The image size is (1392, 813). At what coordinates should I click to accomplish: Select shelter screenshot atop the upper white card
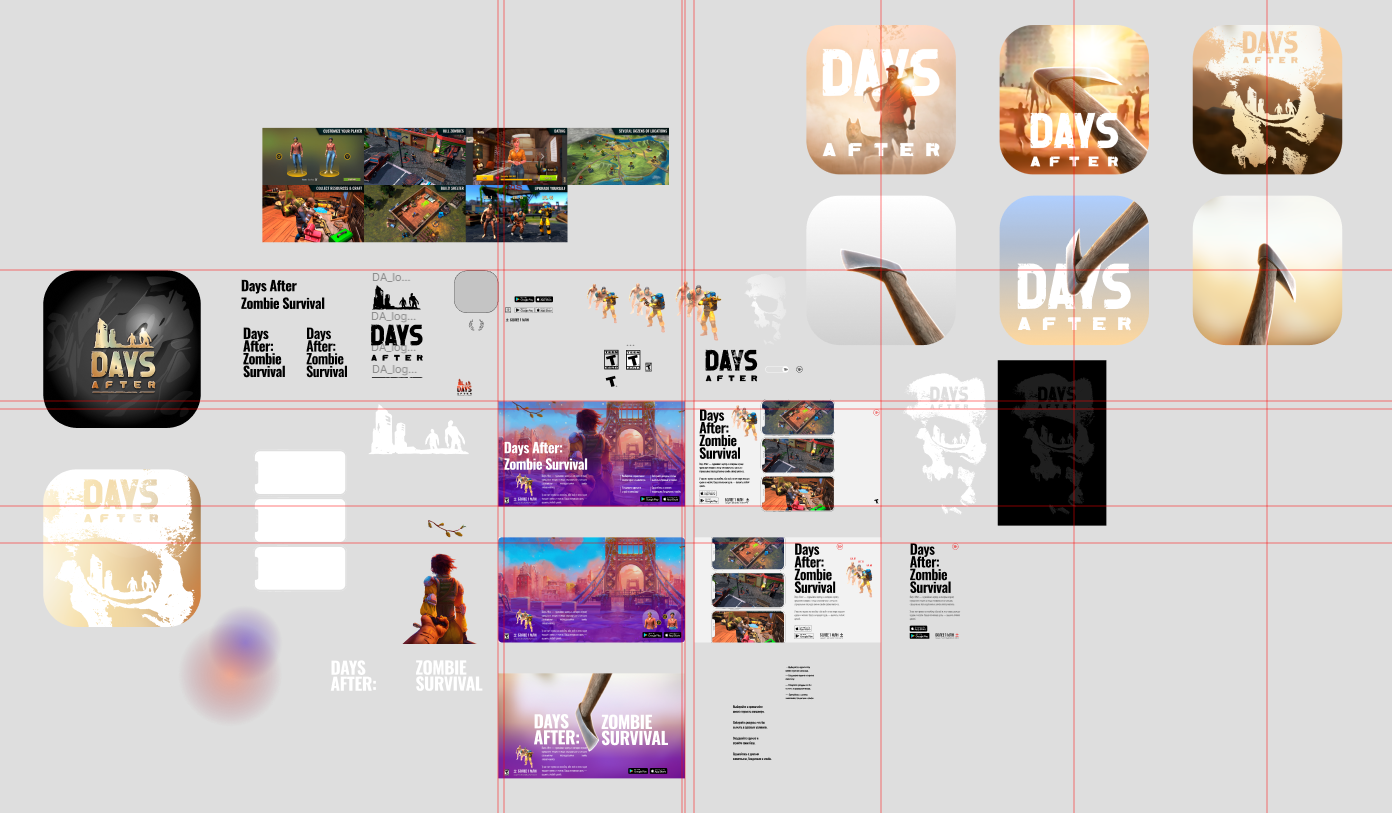pos(798,417)
